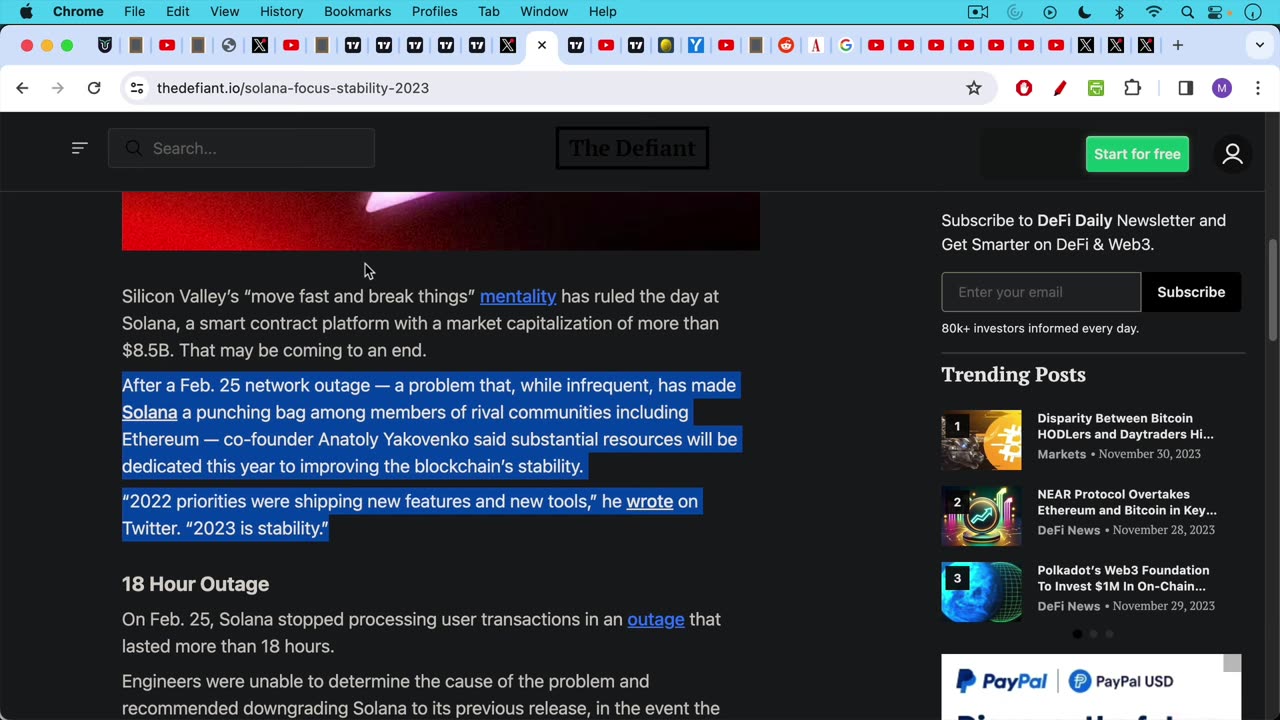Open site information for thedefiant.io
Screen dimensions: 1280x720
click(137, 88)
